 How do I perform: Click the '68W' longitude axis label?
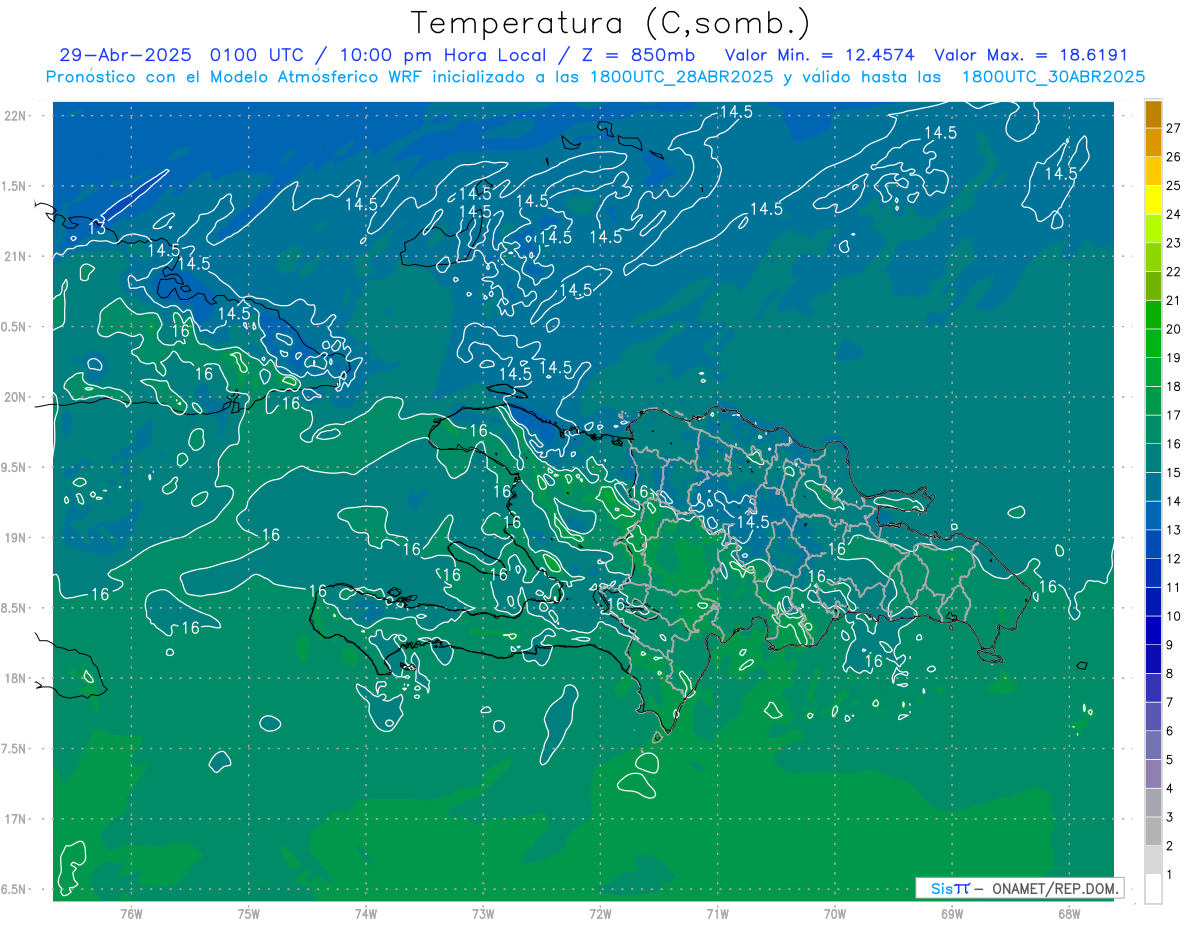[1069, 914]
